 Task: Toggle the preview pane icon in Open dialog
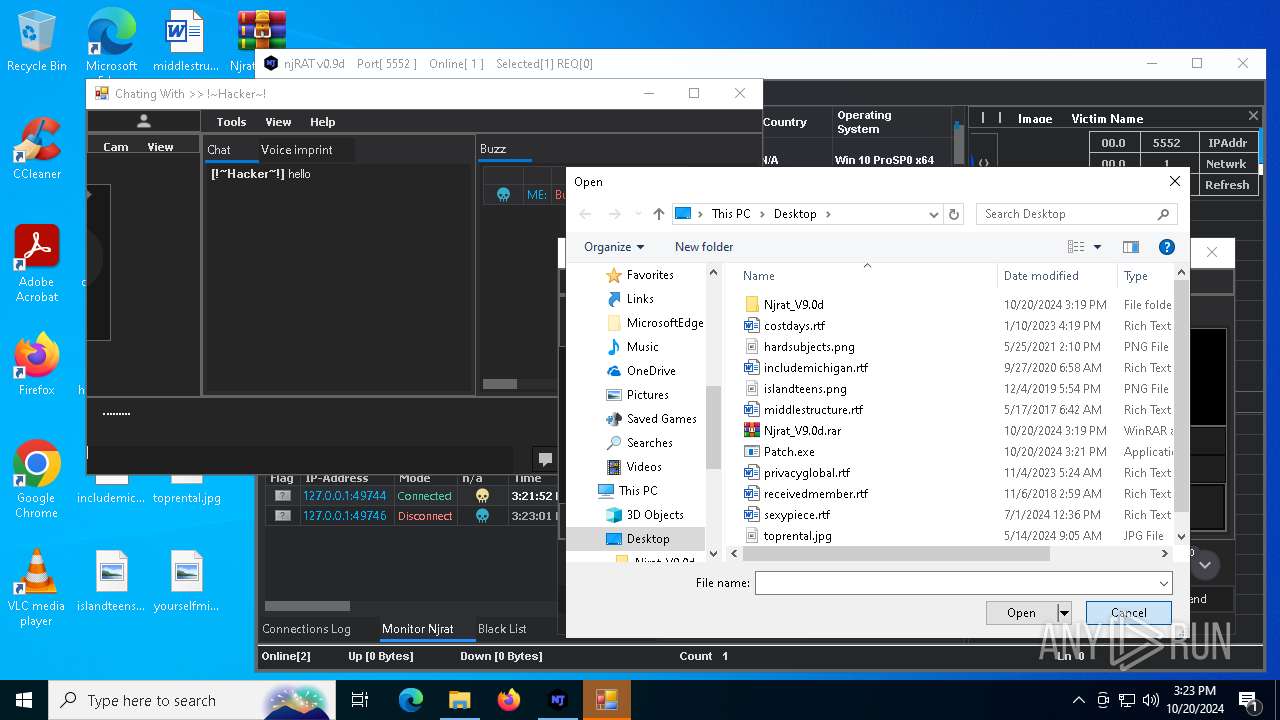1131,247
